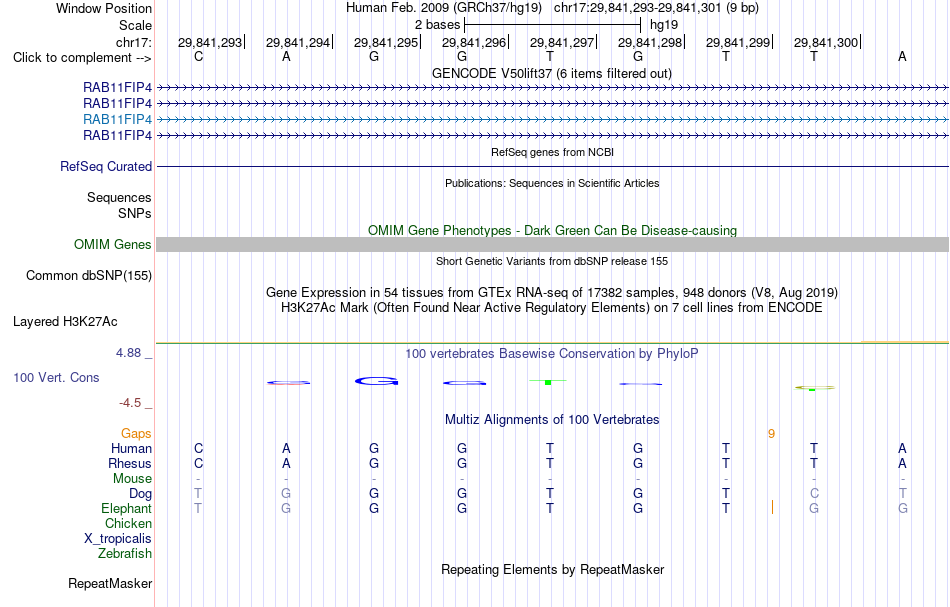The image size is (950, 607).
Task: Click the SNPs subtrack label
Action: click(x=135, y=213)
